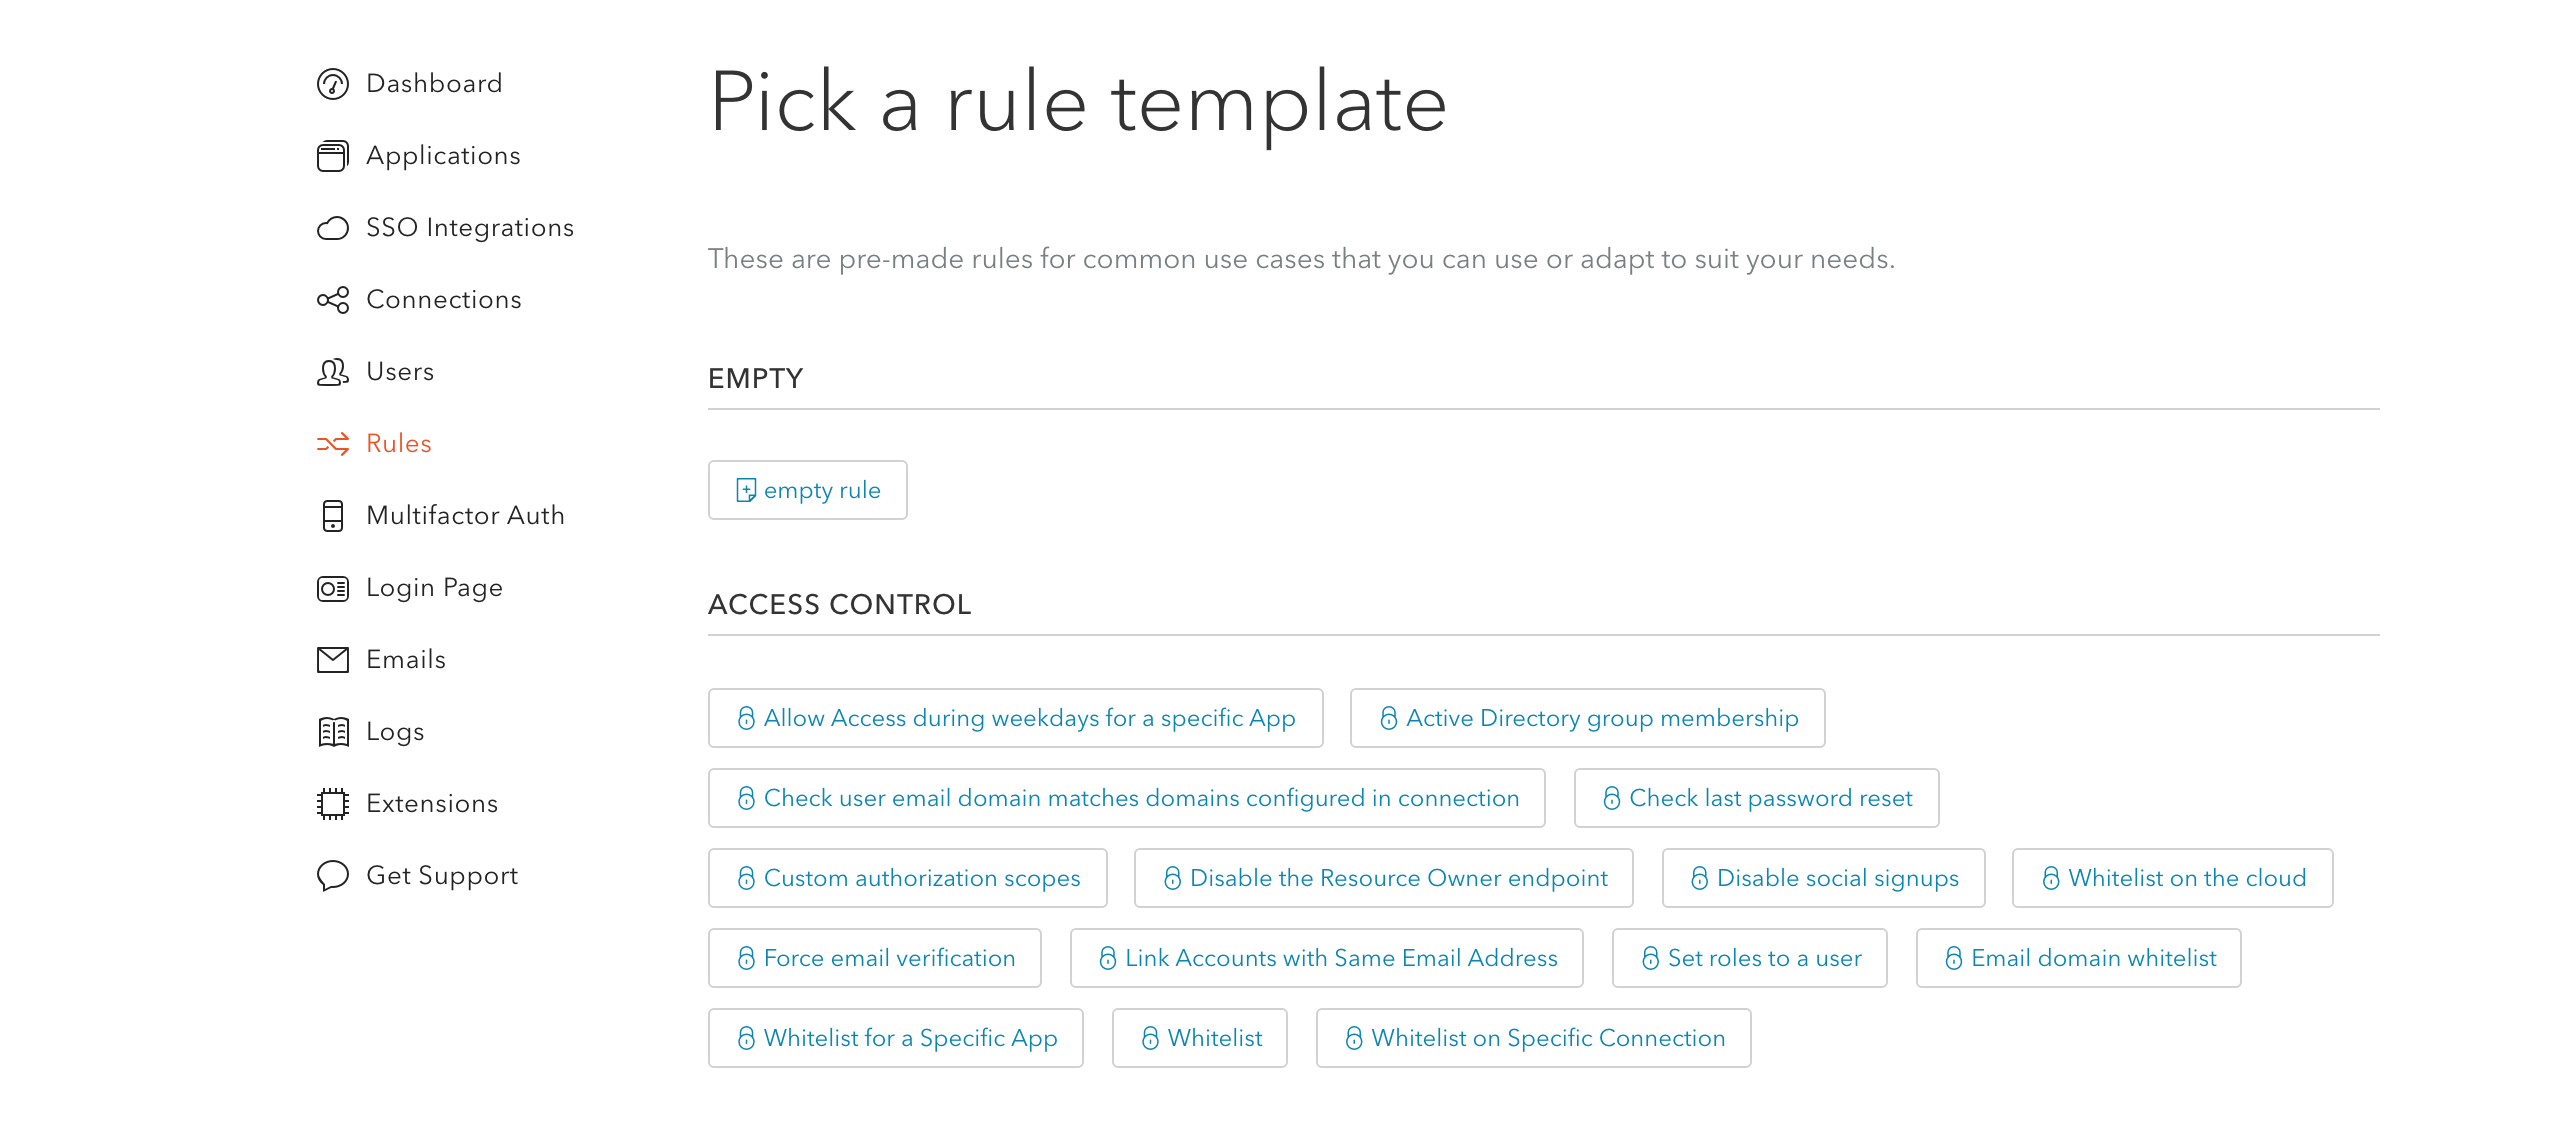Click the Connections share-node icon
The height and width of the screenshot is (1124, 2576).
pyautogui.click(x=332, y=300)
